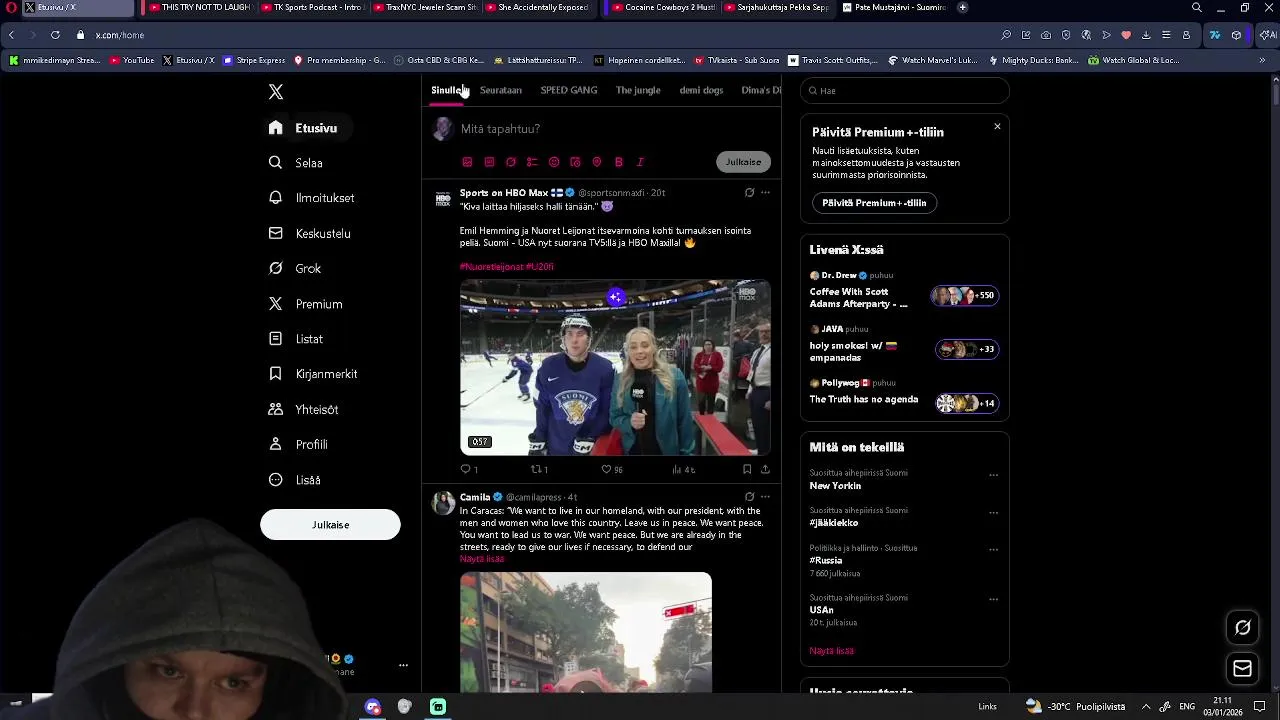Open Selaa (Explore) from the sidebar

click(x=296, y=163)
